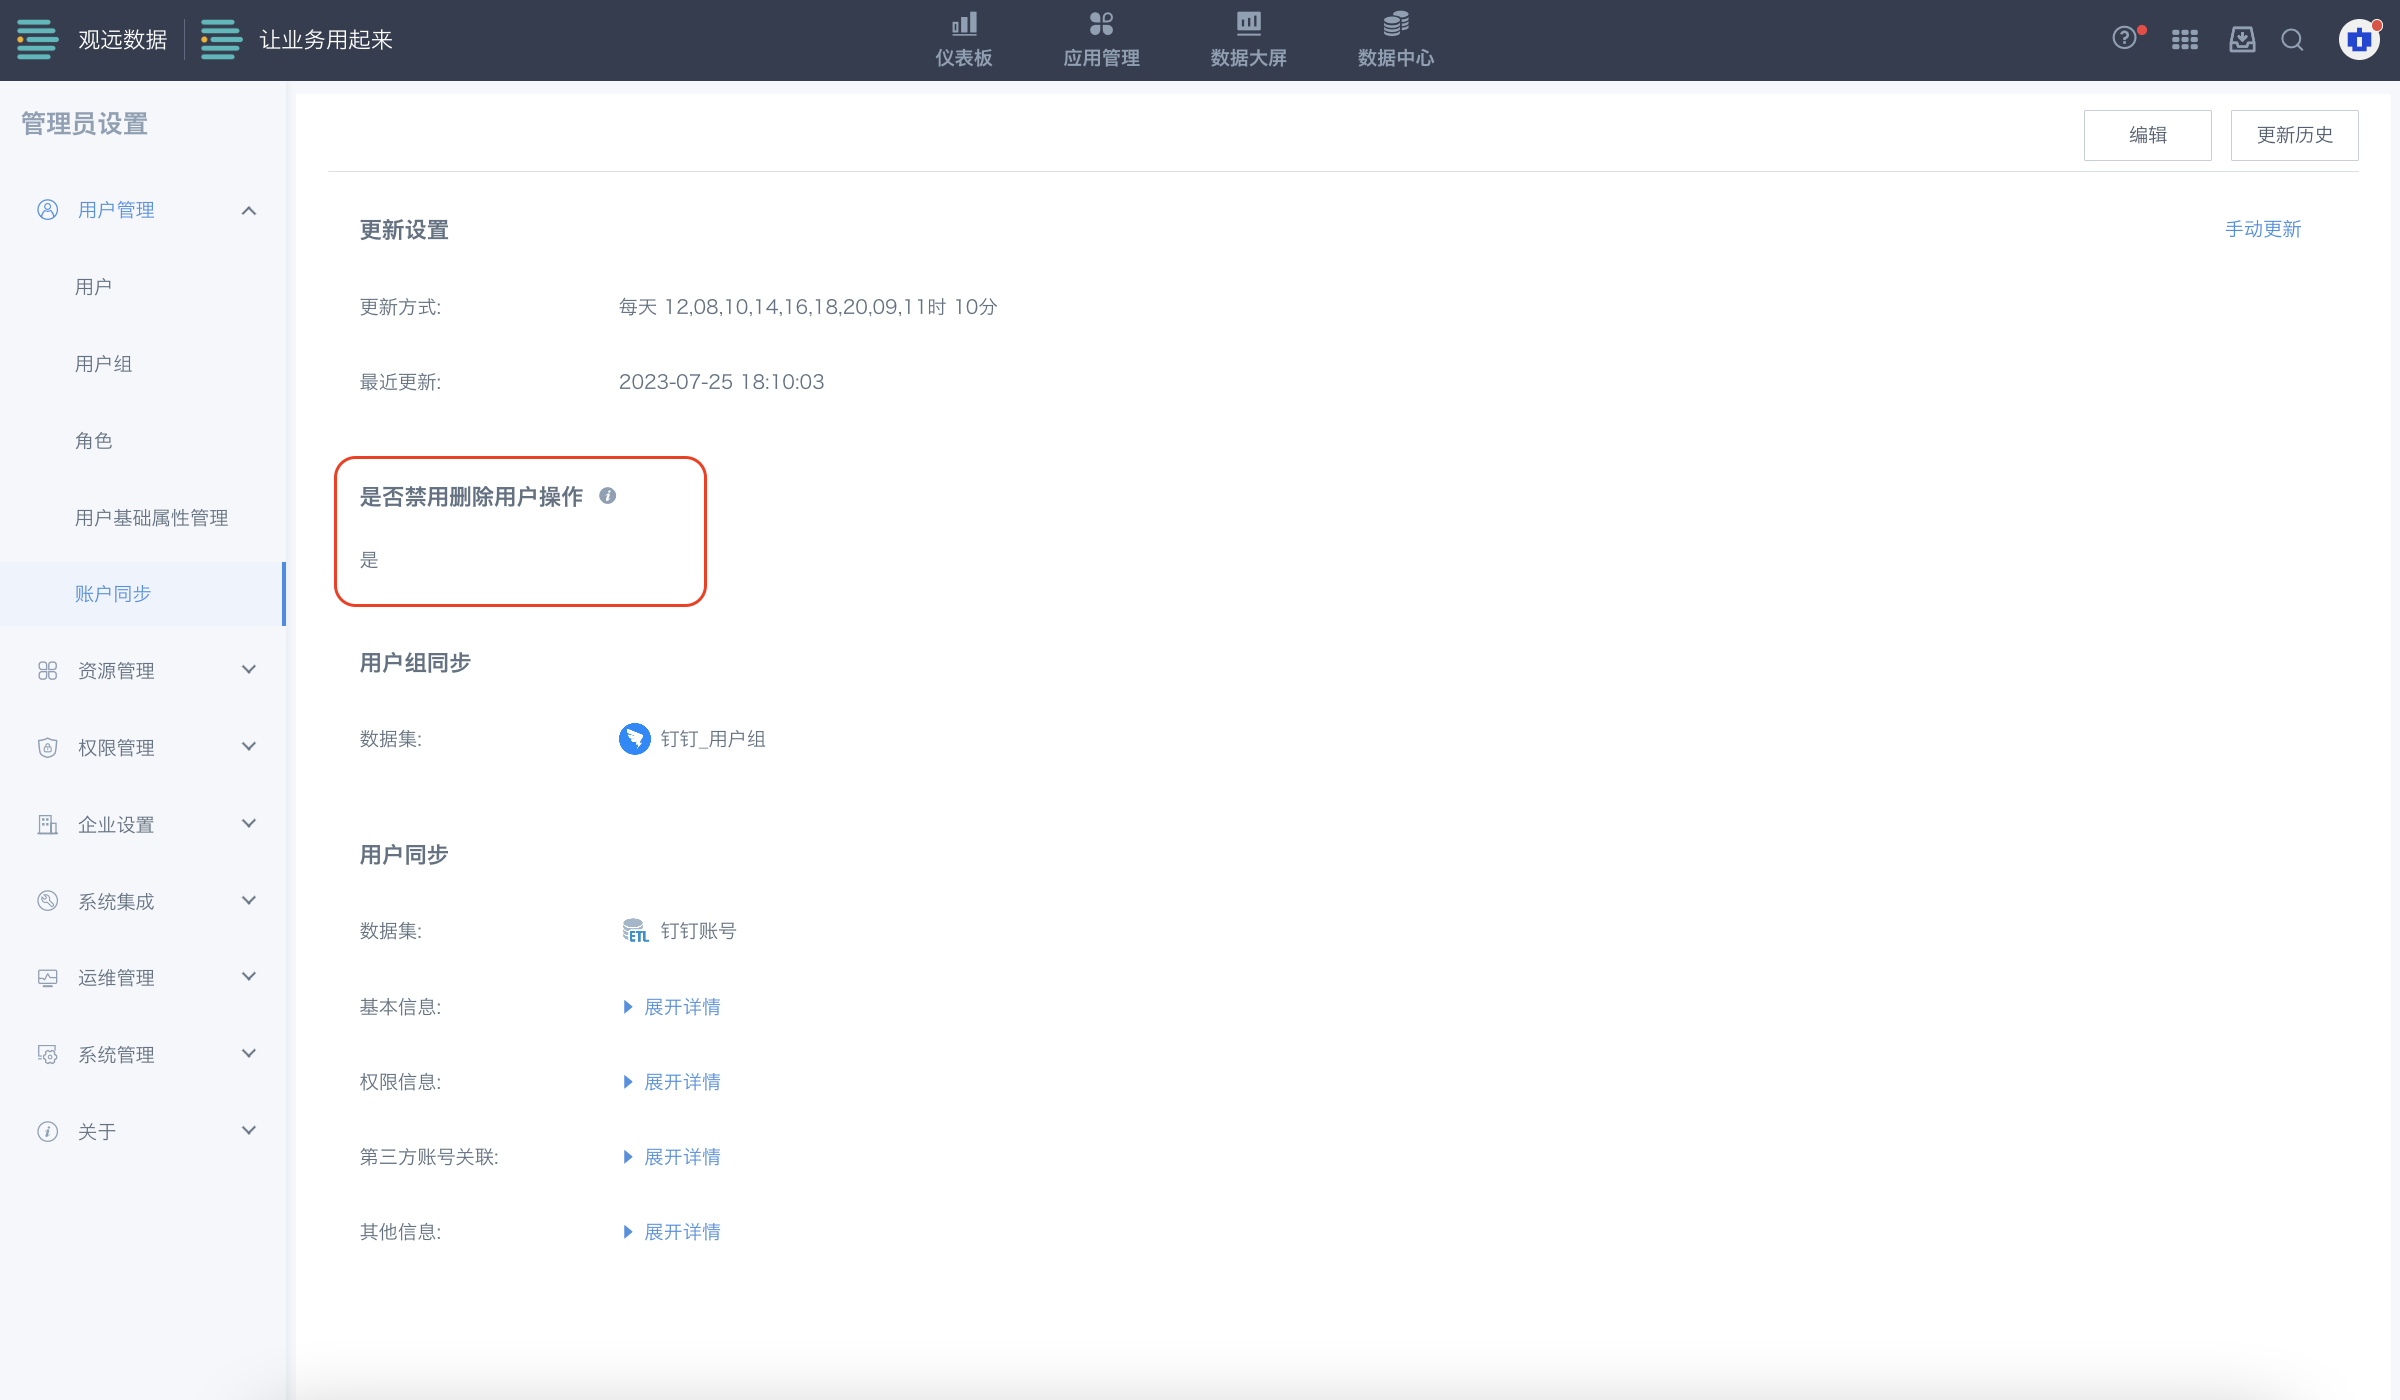Click the 每天 12,08,10... update schedule text
Viewport: 2400px width, 1400px height.
point(808,307)
